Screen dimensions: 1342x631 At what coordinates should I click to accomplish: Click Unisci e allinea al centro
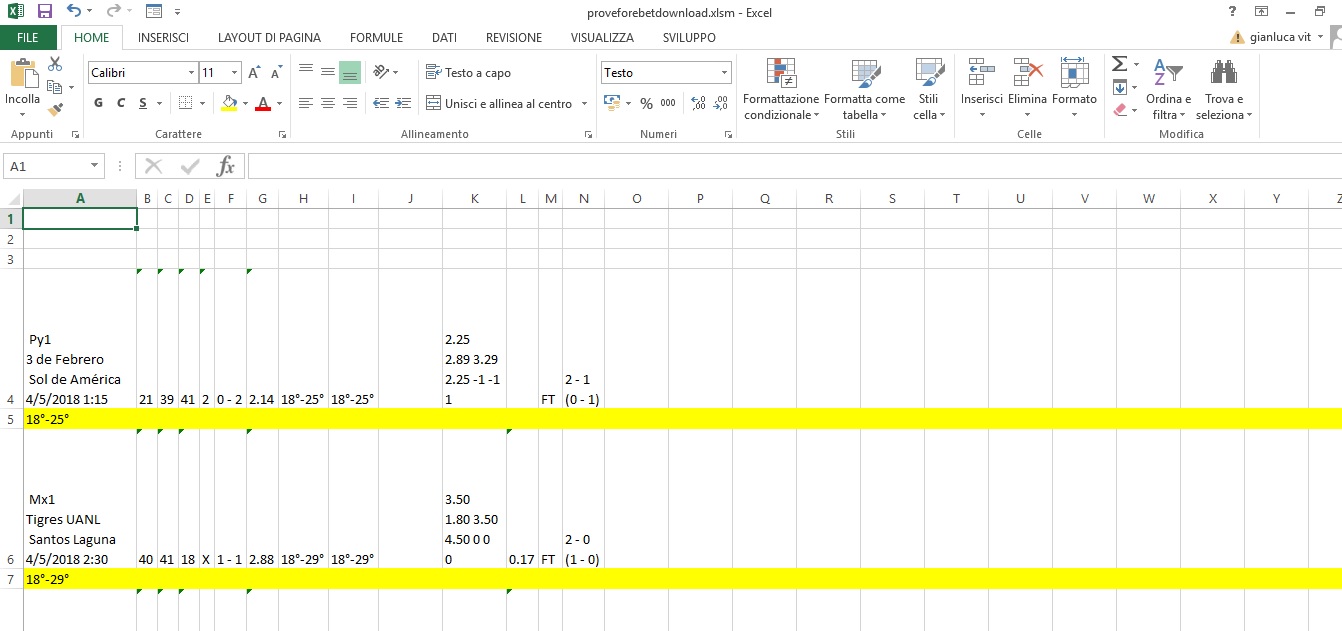pos(500,103)
